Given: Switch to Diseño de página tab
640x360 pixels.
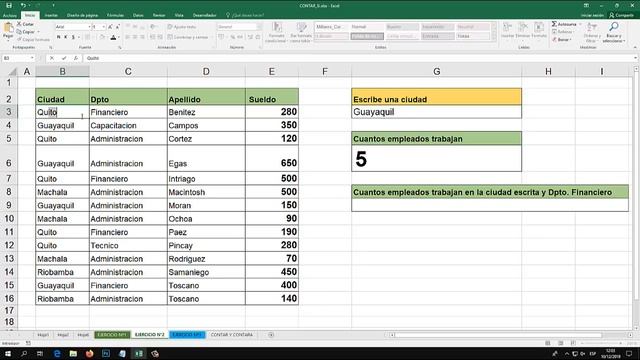Looking at the screenshot, I should [x=82, y=15].
